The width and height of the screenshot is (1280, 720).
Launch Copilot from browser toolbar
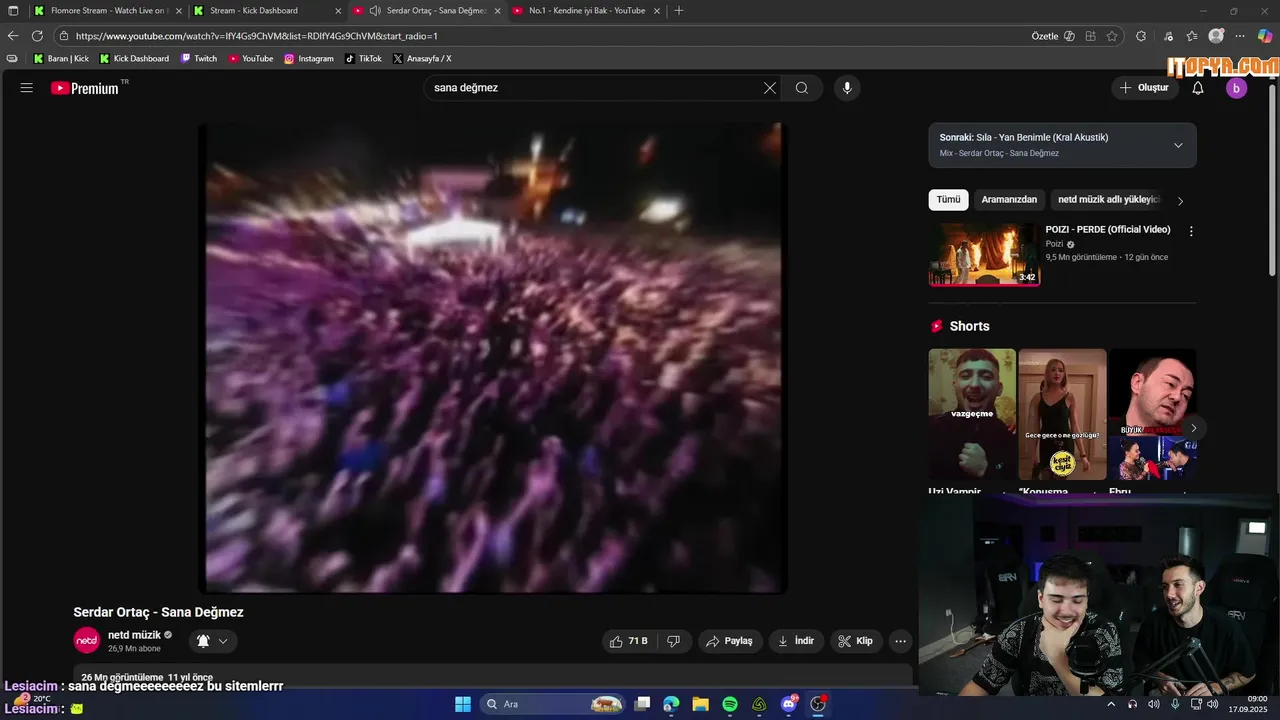tap(1265, 36)
